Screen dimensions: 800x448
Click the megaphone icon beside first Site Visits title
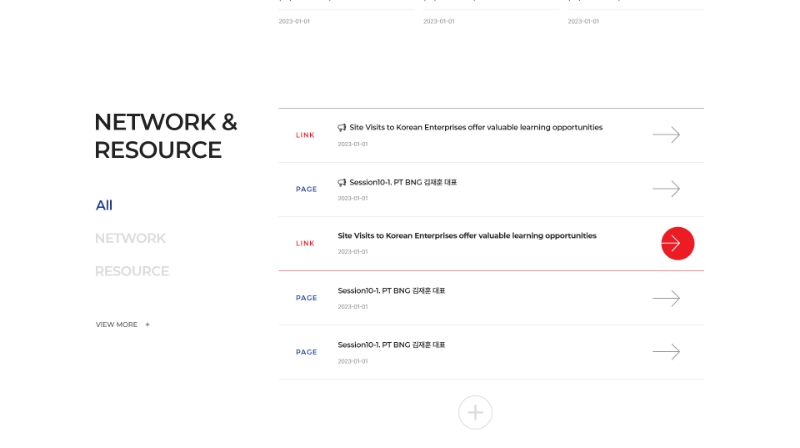[x=342, y=128]
